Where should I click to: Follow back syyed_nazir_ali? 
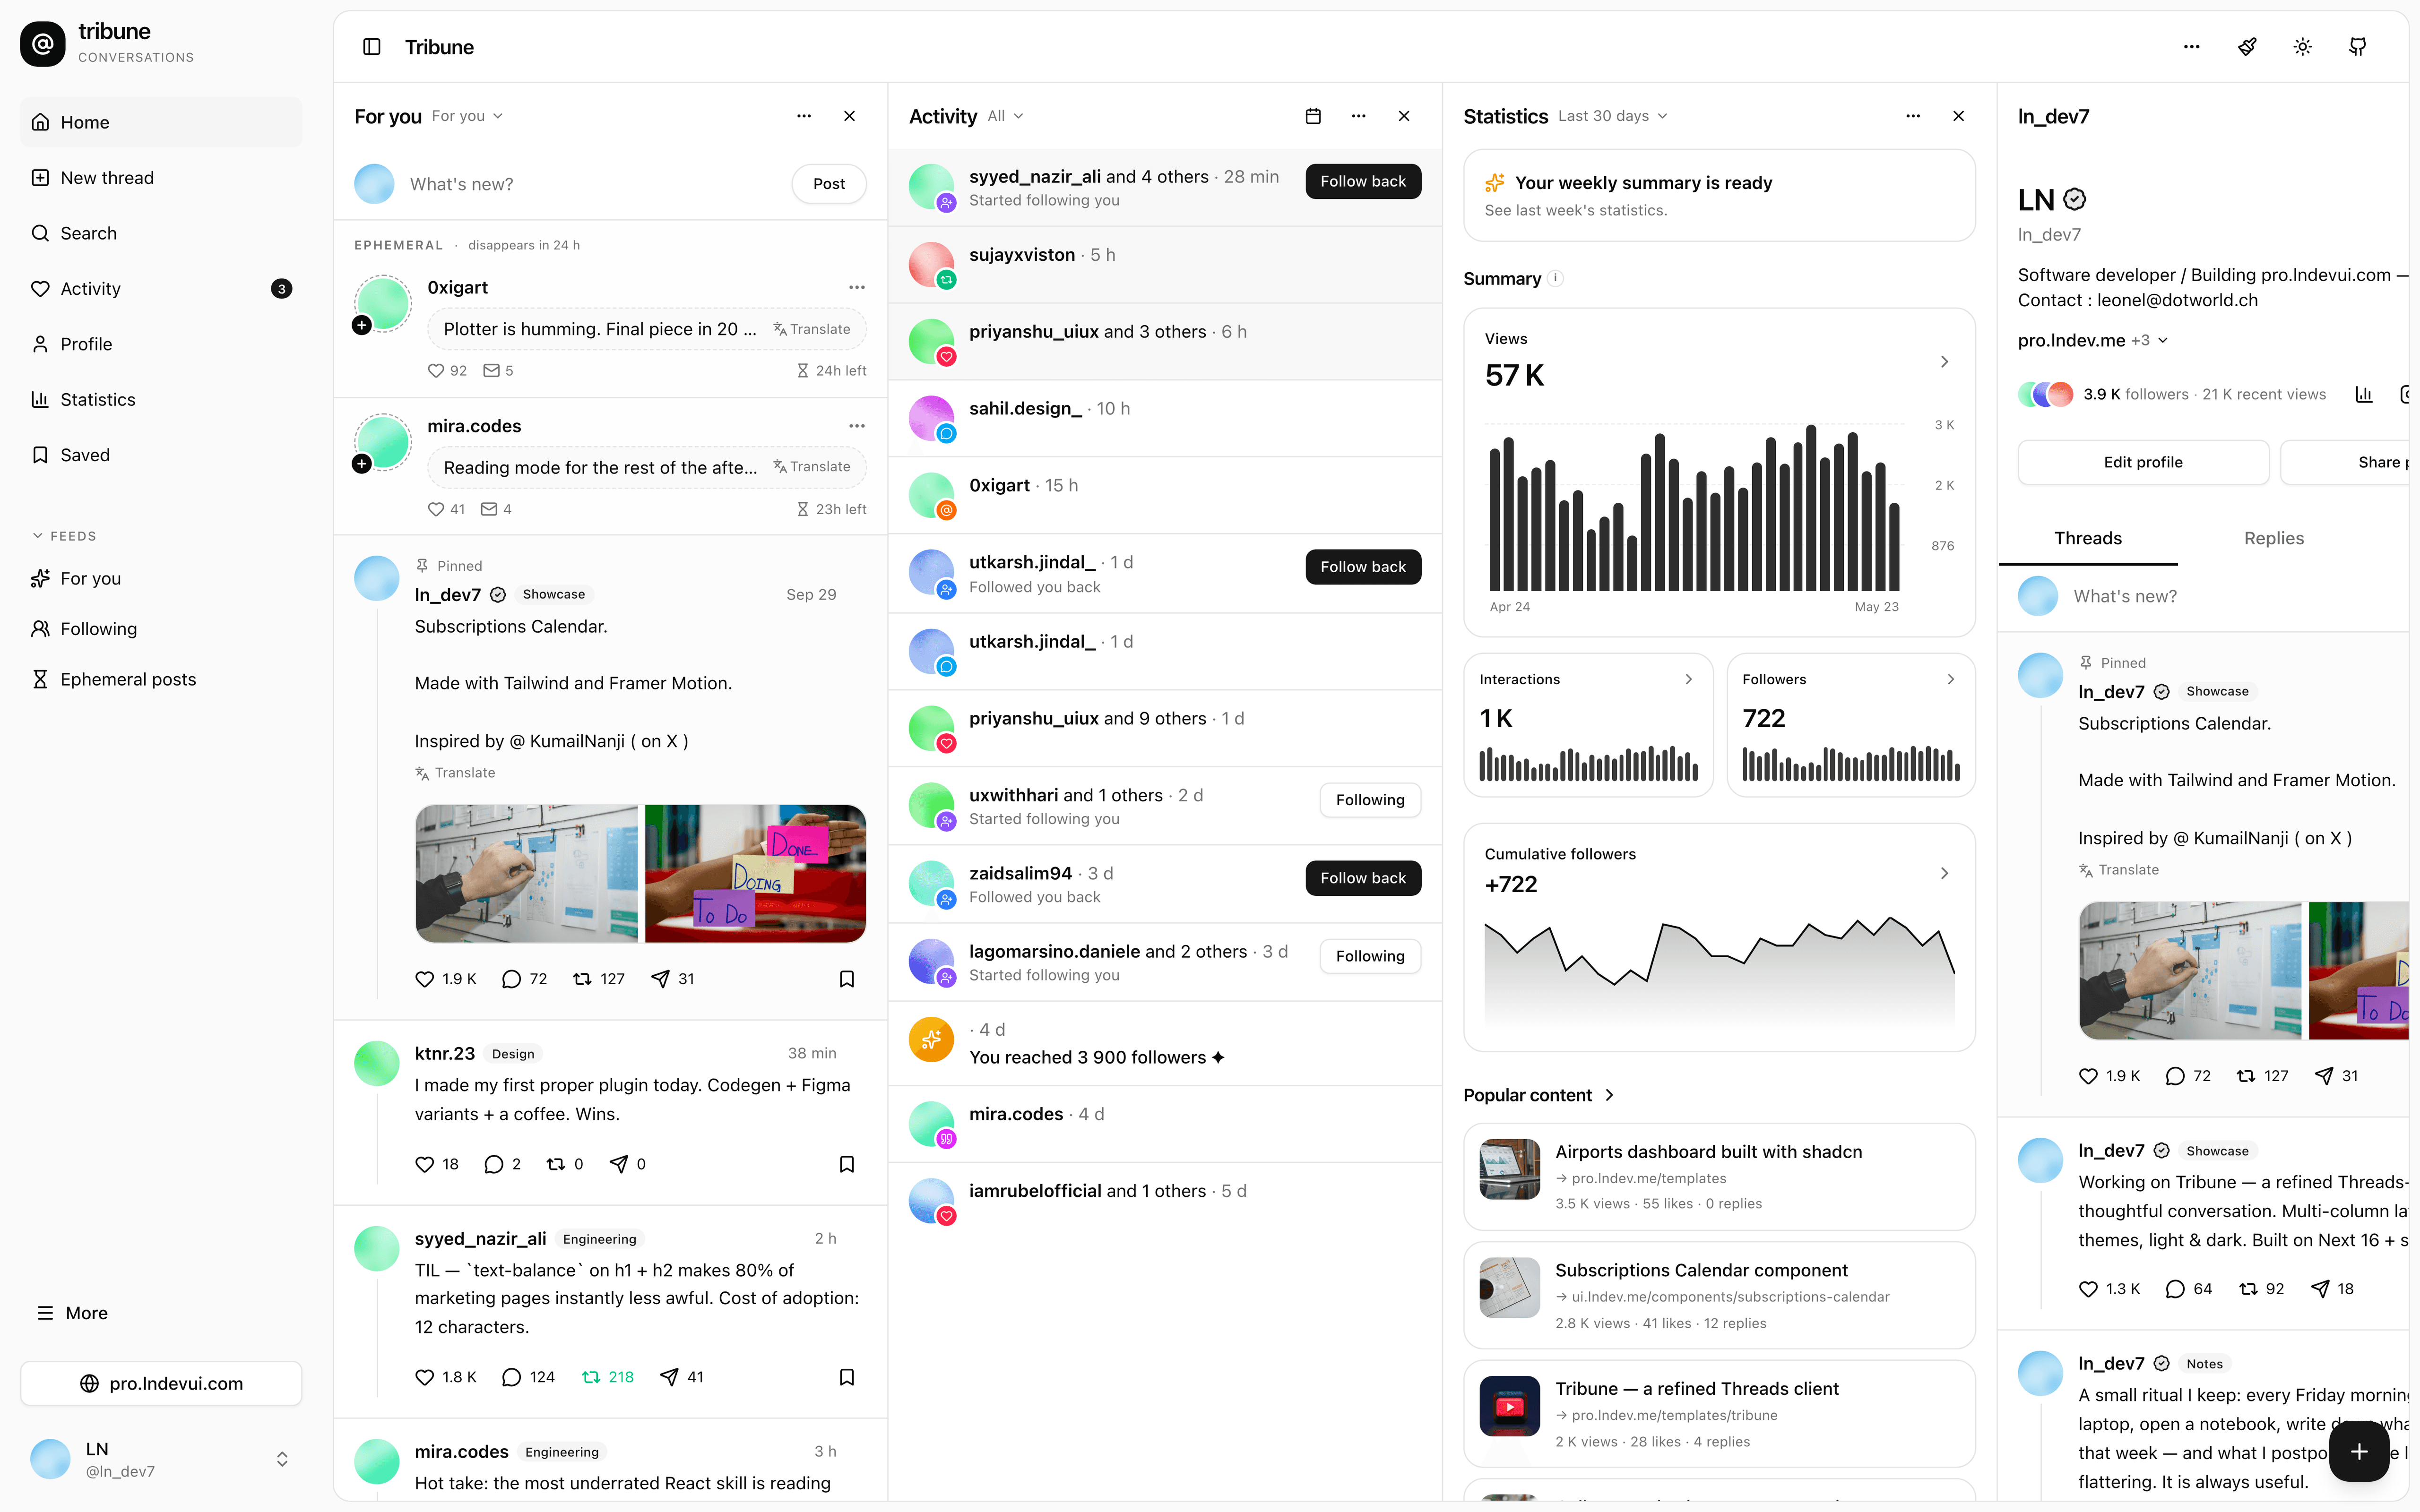point(1363,181)
